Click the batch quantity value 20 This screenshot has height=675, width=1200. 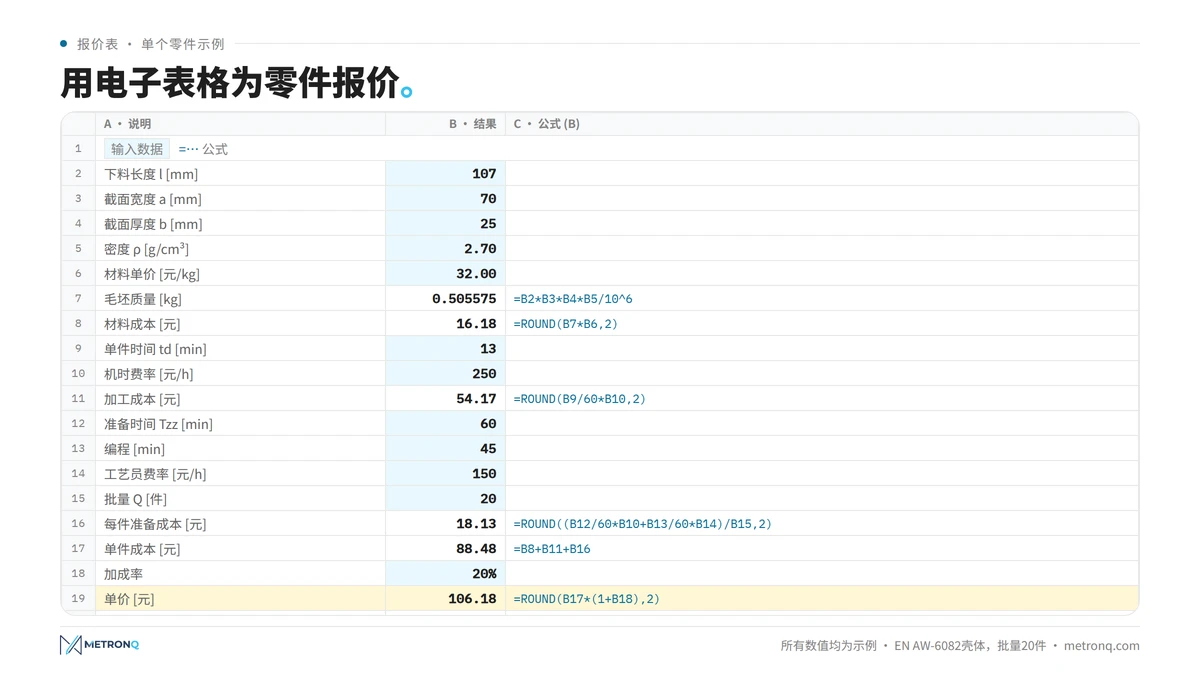445,499
